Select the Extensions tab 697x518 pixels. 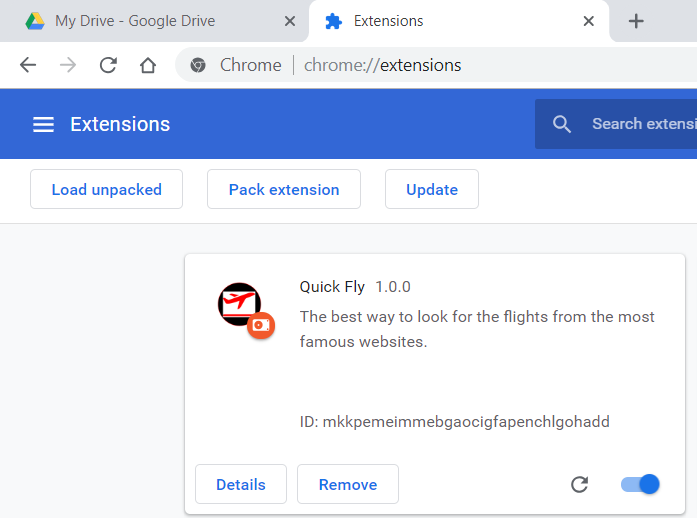(x=459, y=21)
